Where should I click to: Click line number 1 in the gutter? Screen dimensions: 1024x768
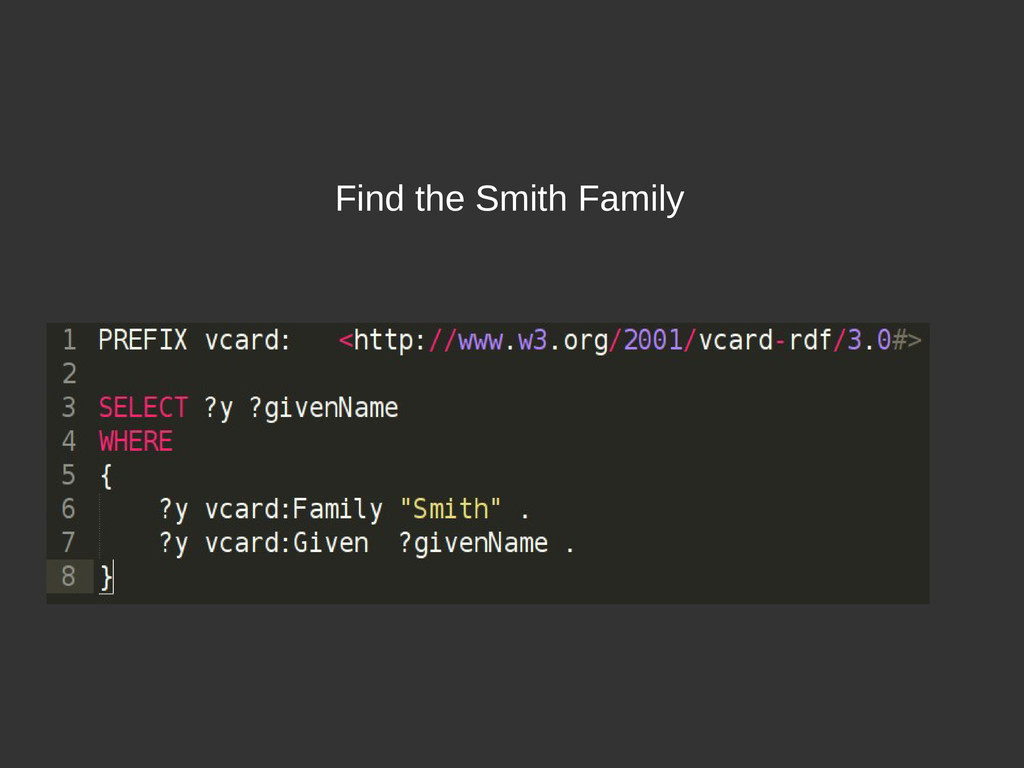coord(69,340)
